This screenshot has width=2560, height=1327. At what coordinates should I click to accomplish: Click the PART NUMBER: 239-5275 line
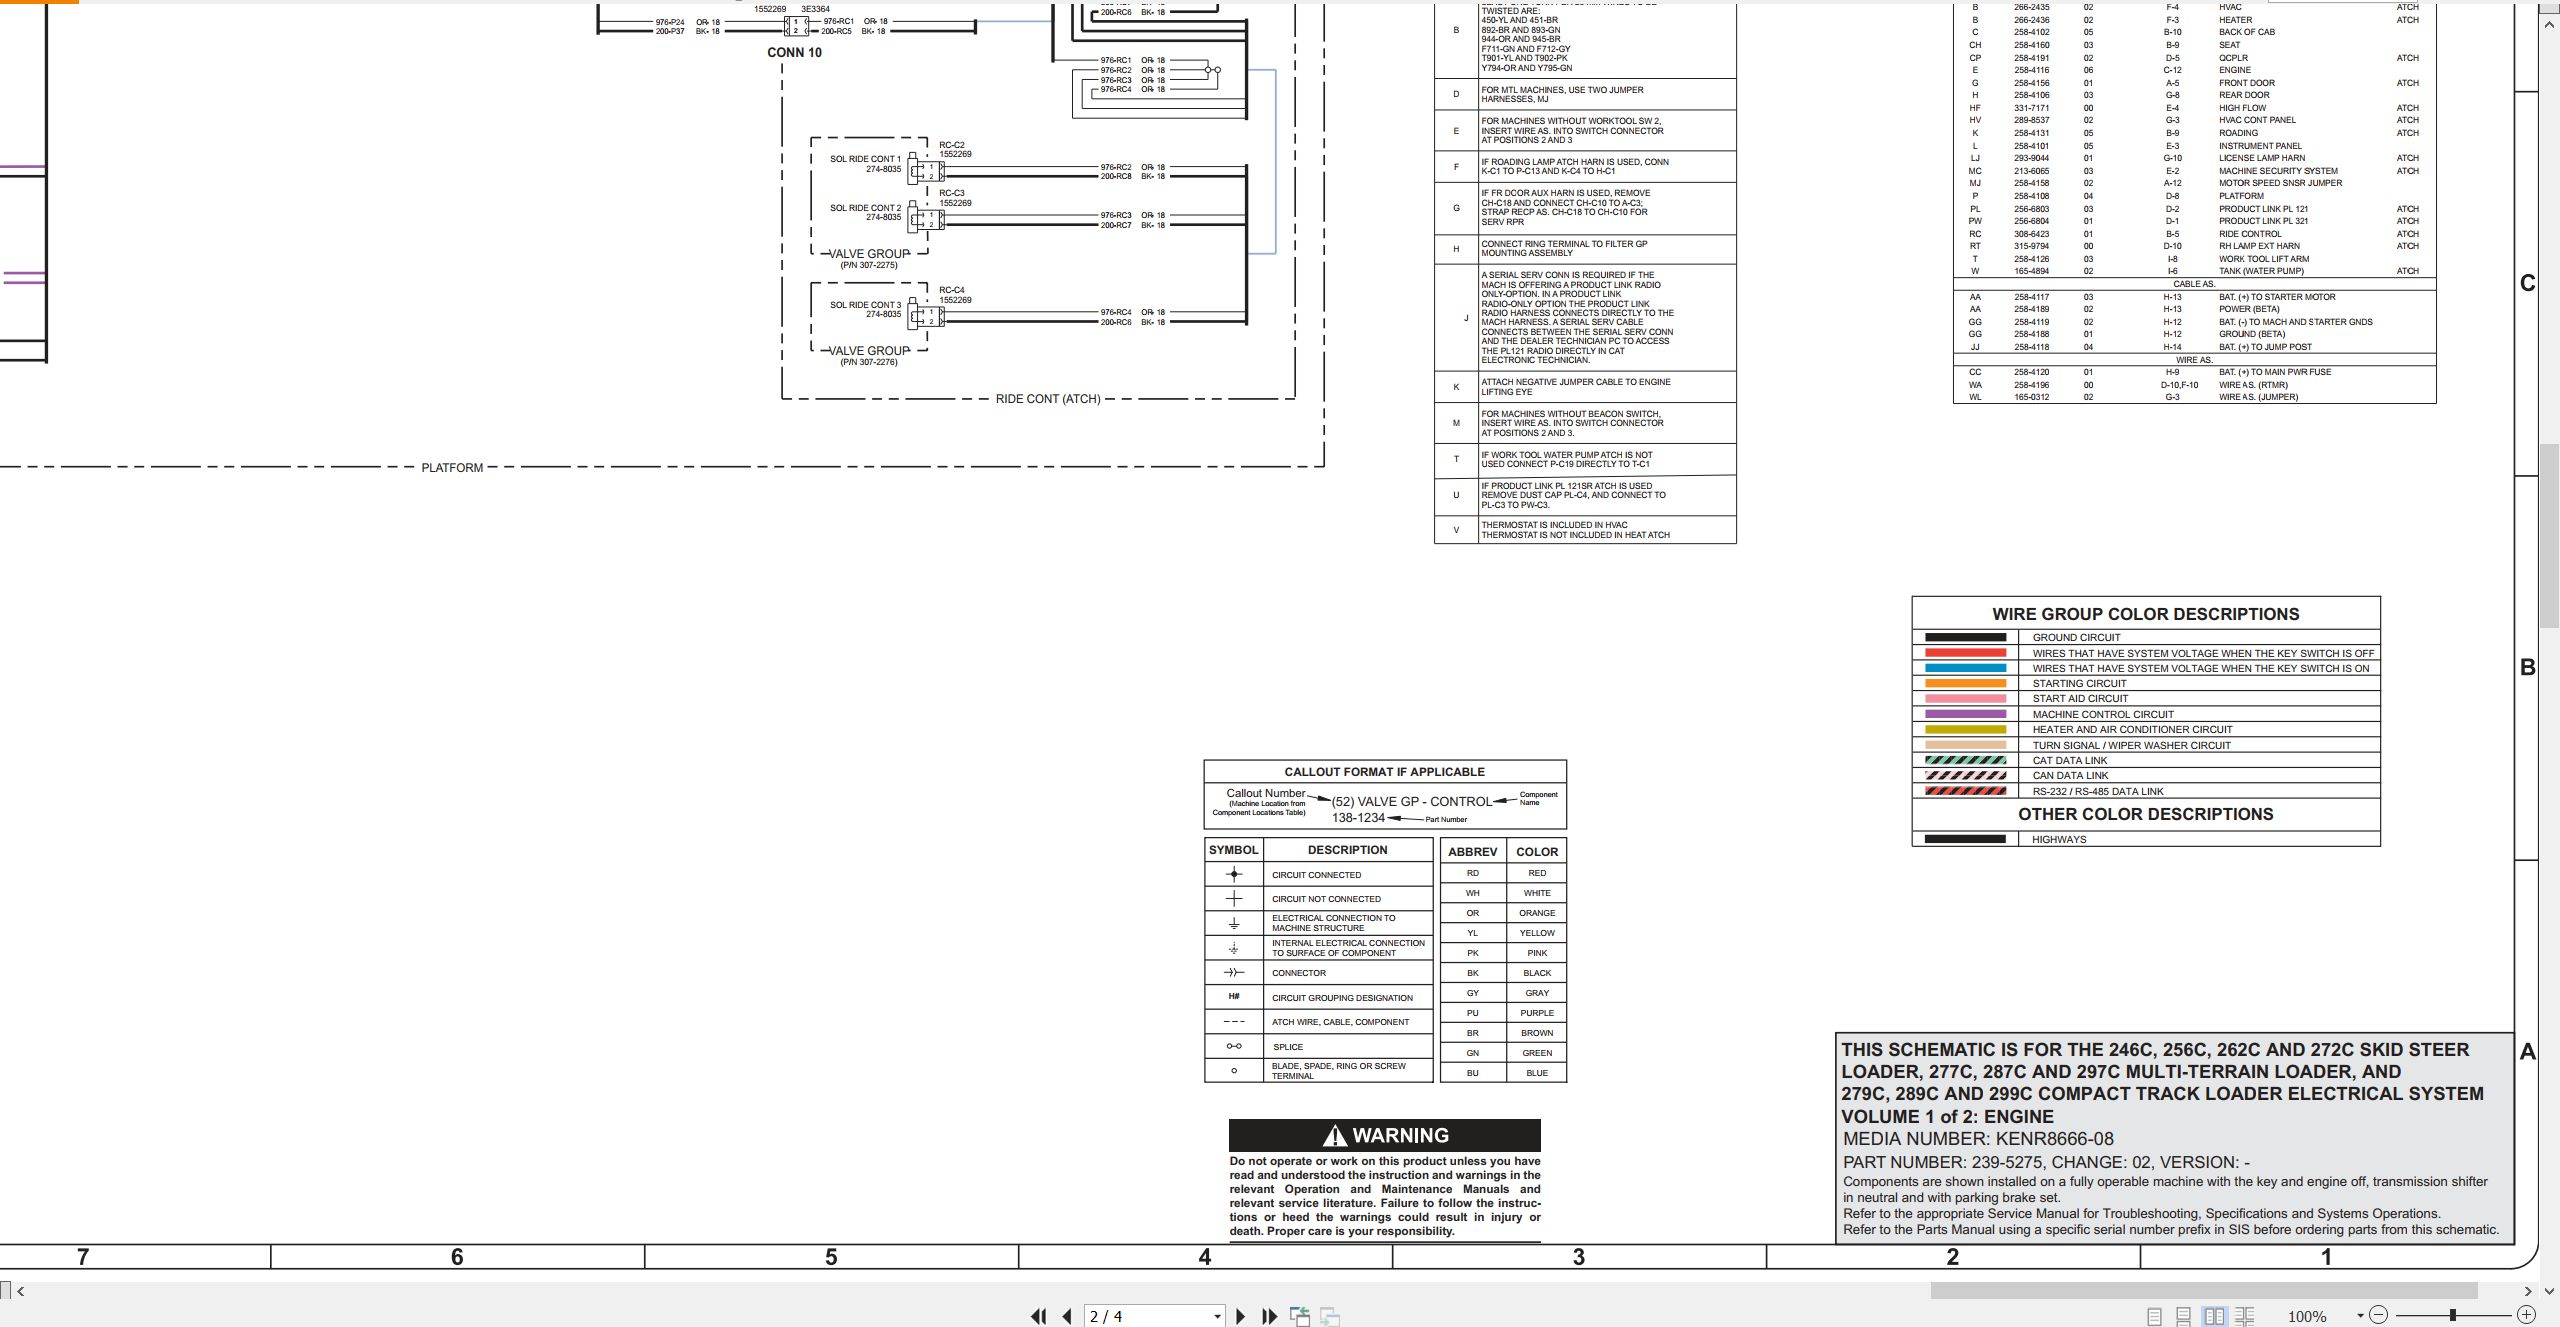pyautogui.click(x=2046, y=1162)
